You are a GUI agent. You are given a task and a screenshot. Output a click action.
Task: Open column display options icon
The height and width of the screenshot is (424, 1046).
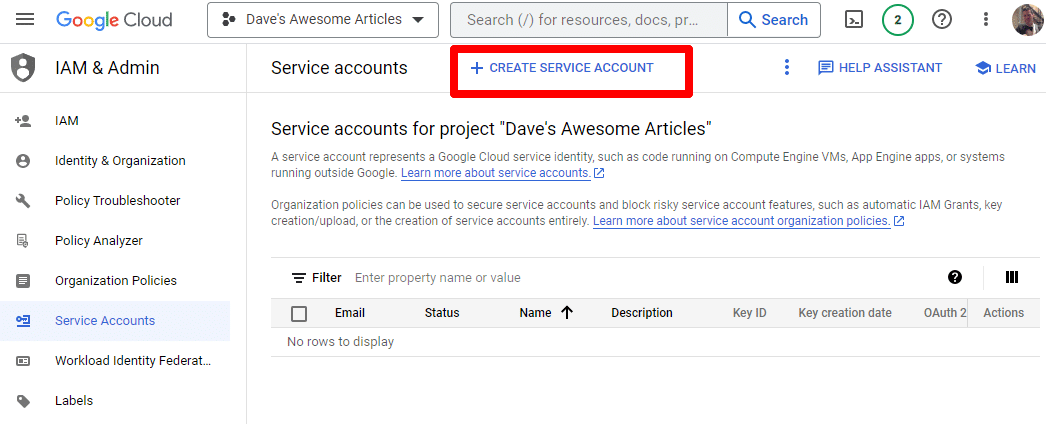pyautogui.click(x=1011, y=277)
